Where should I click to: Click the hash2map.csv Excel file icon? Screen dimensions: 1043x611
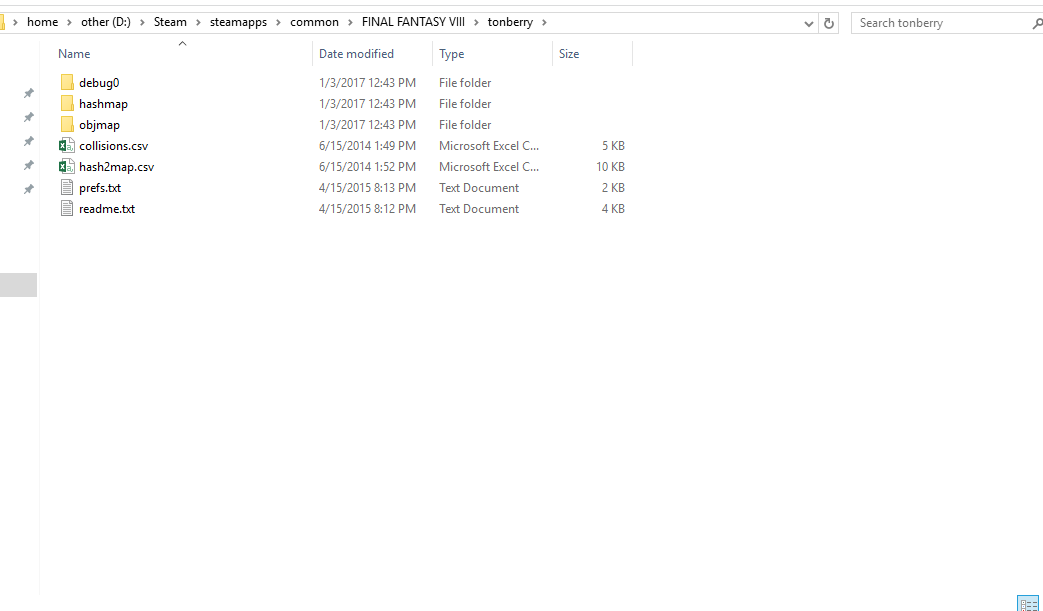[x=67, y=166]
